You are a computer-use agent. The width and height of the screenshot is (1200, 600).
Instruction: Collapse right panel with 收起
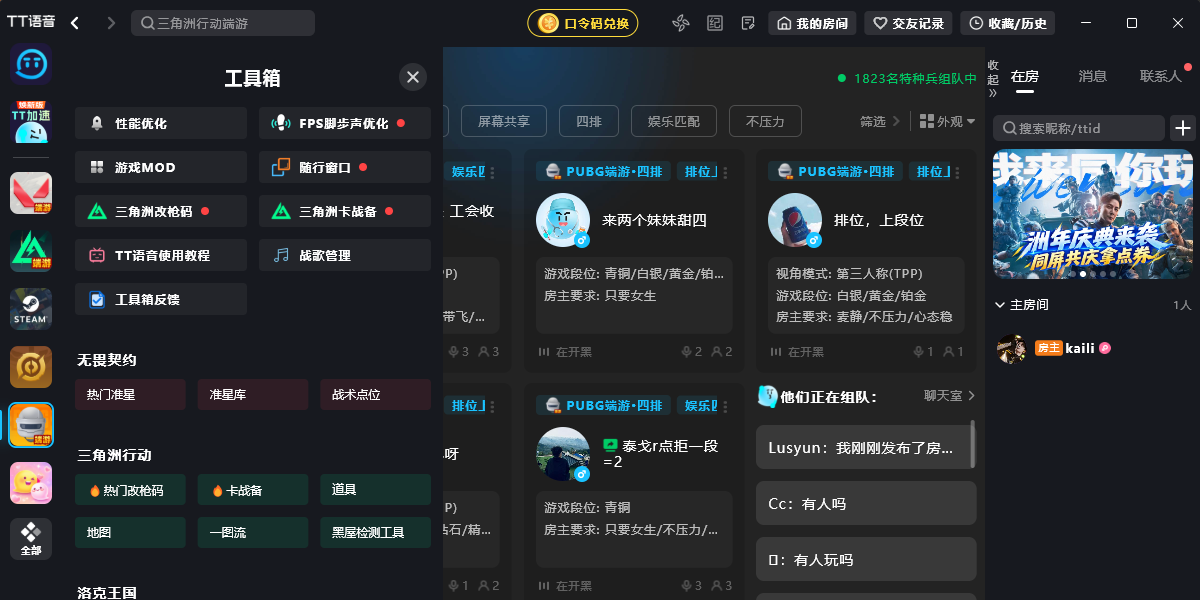(x=993, y=77)
